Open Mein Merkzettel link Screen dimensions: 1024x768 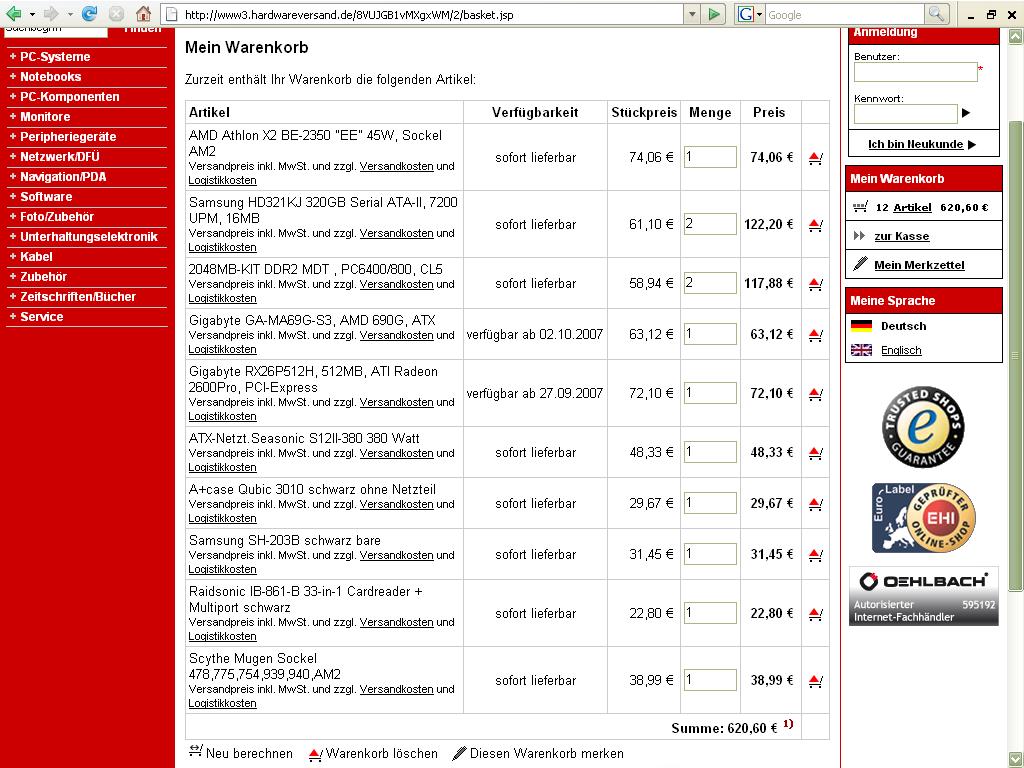(919, 265)
